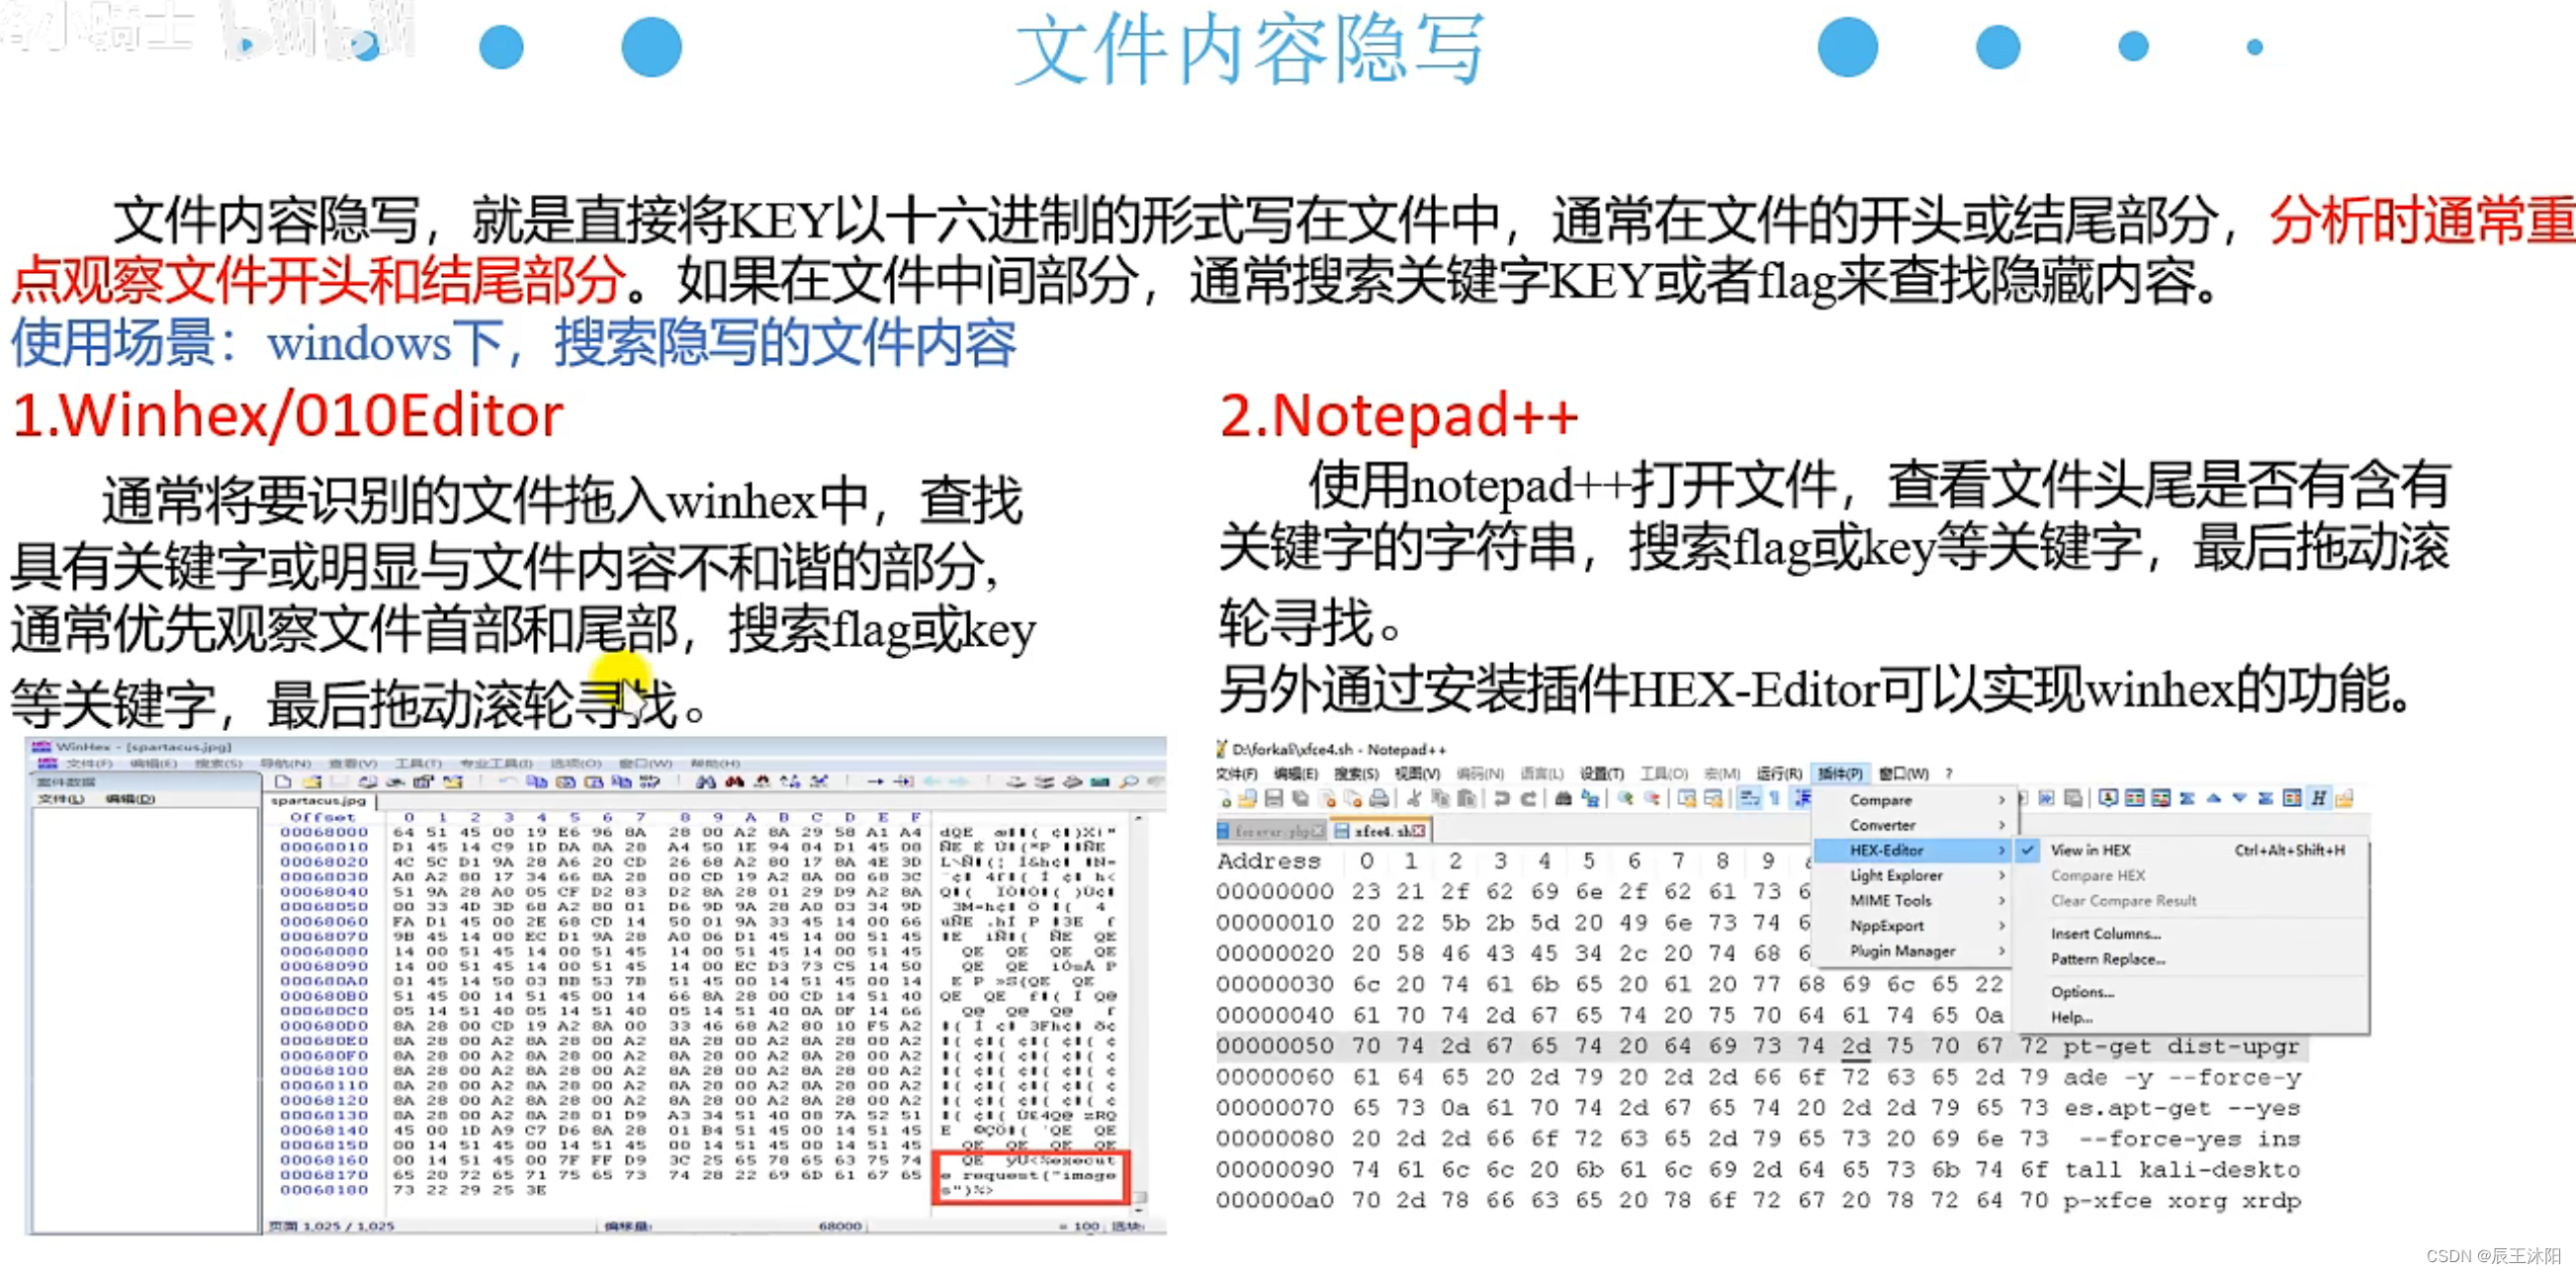This screenshot has width=2576, height=1274.
Task: Expand the Compare submenu arrow
Action: click(2002, 800)
